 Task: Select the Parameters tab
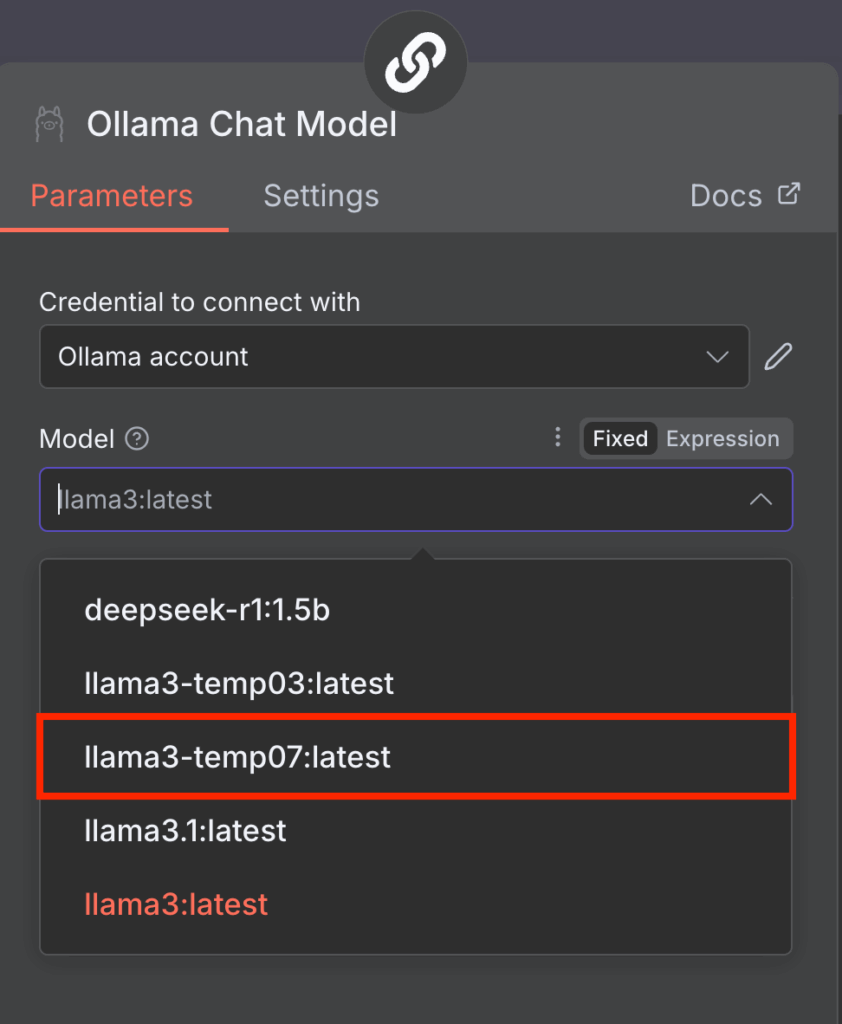pos(112,196)
